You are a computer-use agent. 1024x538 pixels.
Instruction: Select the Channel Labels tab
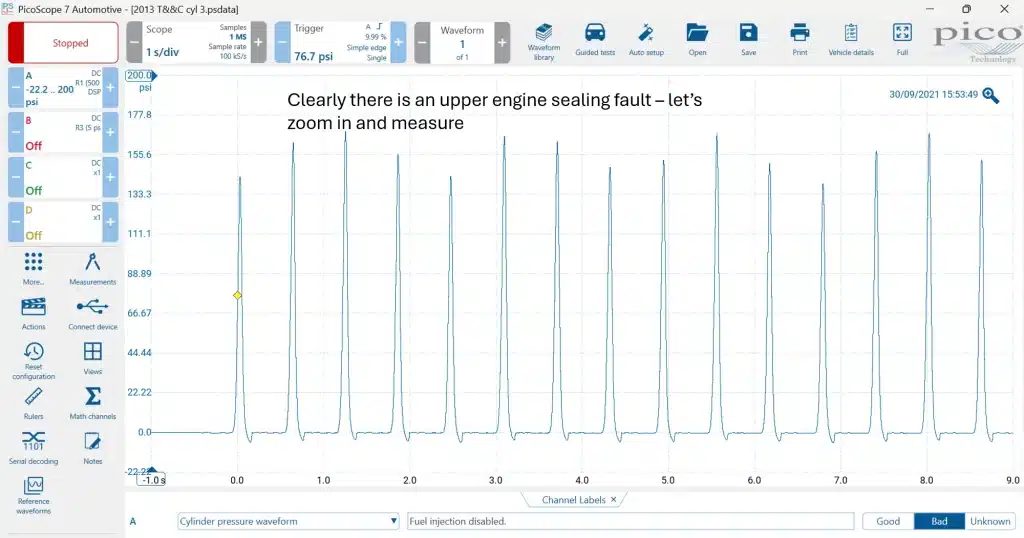click(573, 499)
